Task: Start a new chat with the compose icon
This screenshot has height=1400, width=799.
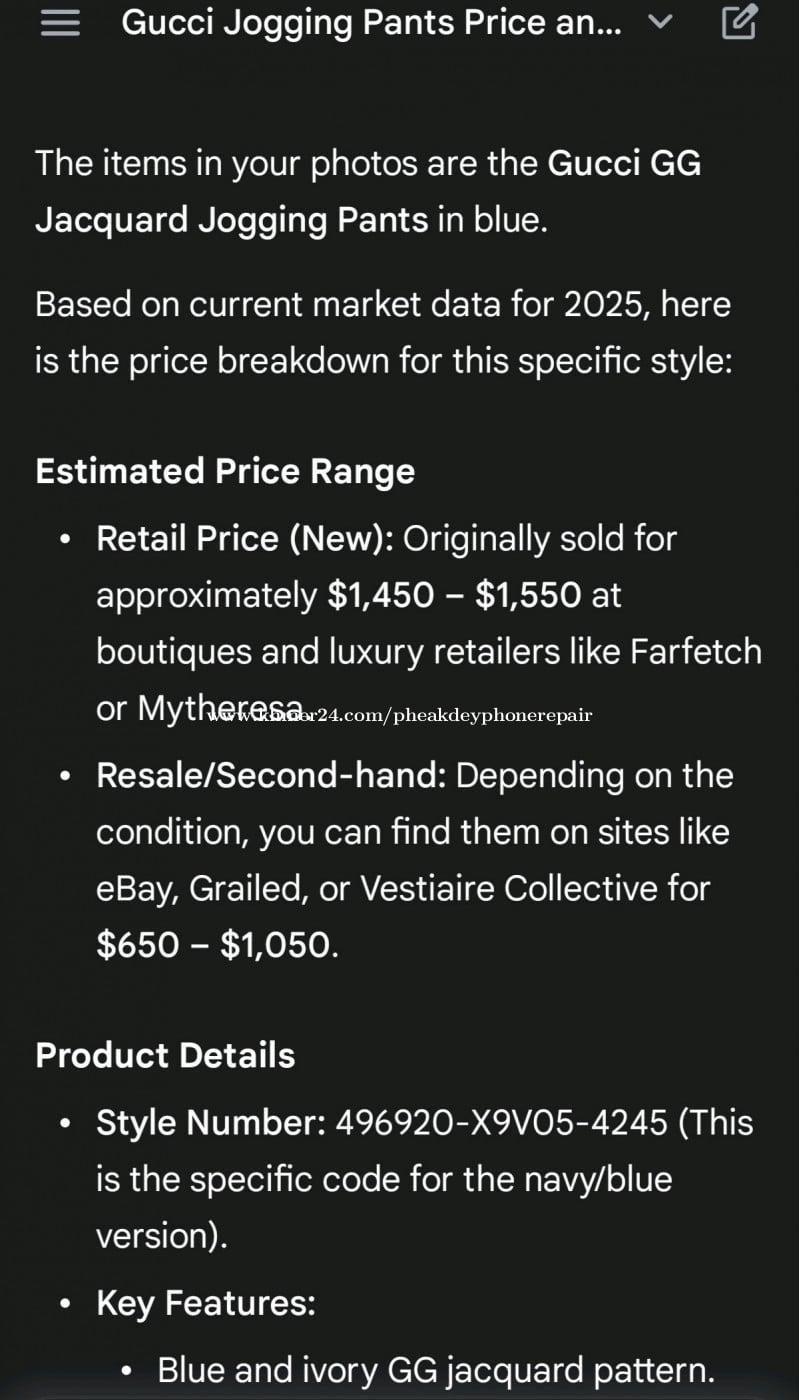Action: [739, 22]
